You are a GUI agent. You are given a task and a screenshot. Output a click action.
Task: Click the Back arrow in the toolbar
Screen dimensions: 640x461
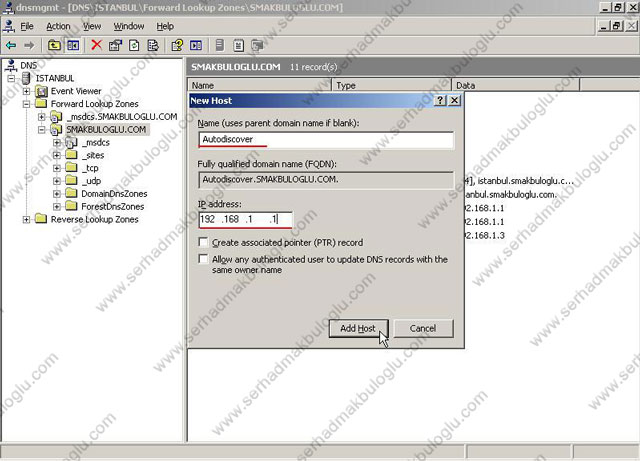pyautogui.click(x=11, y=45)
